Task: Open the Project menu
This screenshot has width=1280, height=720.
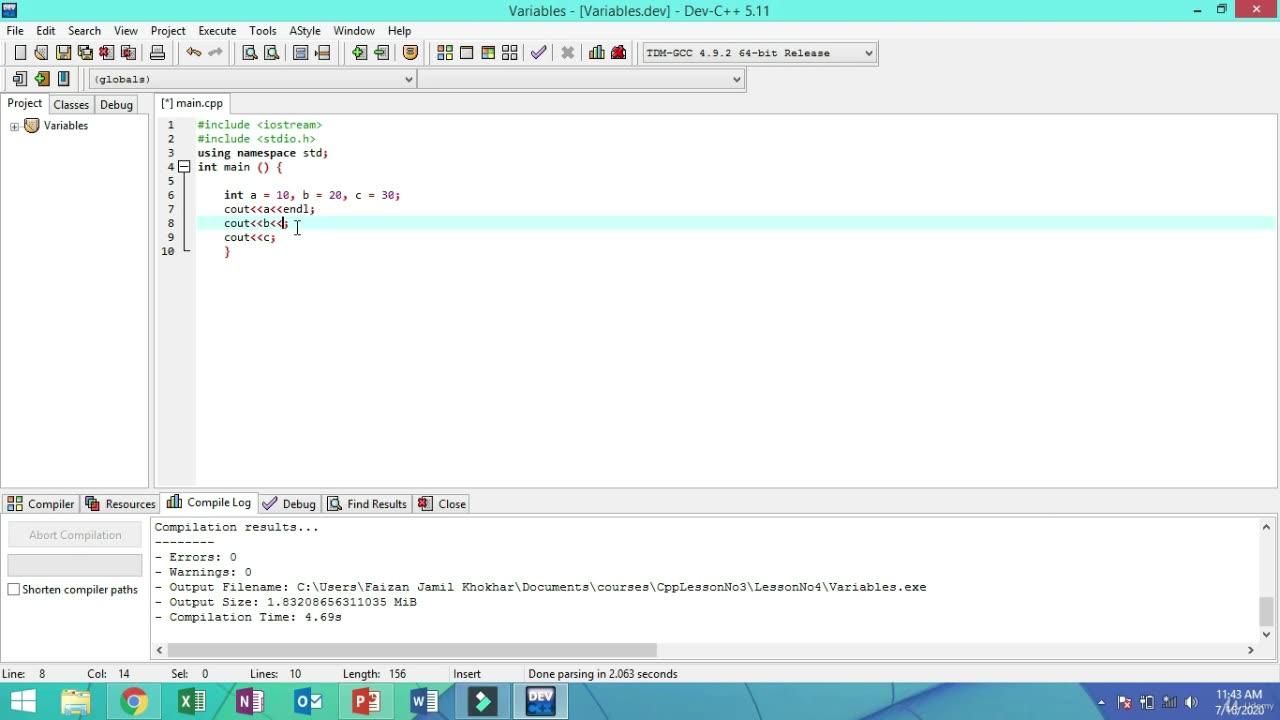Action: (x=168, y=31)
